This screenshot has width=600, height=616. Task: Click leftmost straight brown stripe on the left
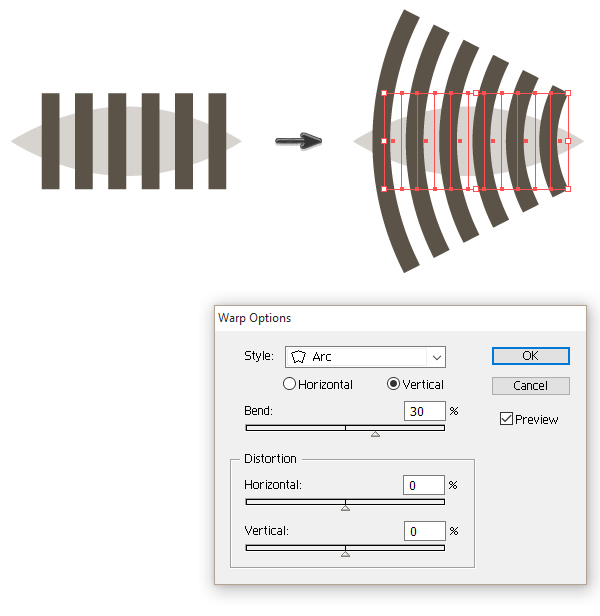coord(51,141)
